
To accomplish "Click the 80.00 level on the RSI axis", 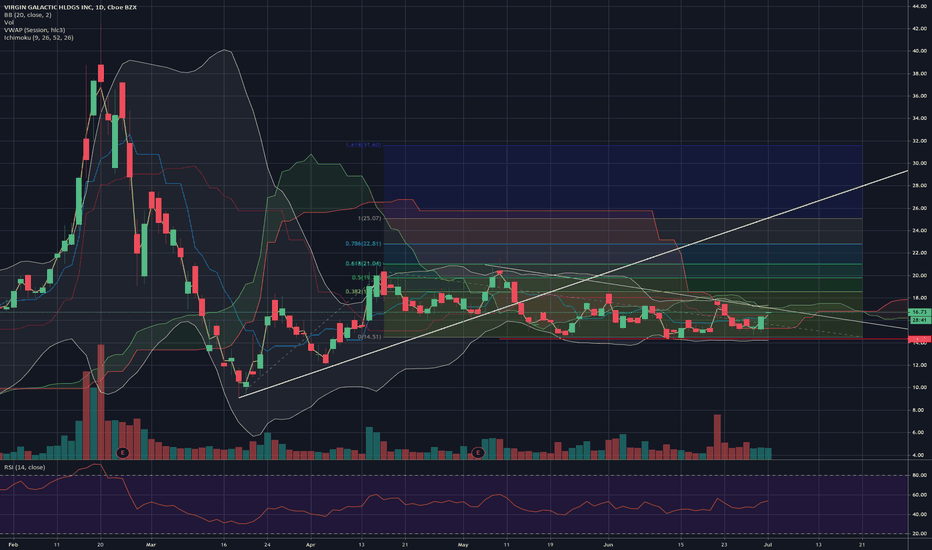I will coord(919,476).
